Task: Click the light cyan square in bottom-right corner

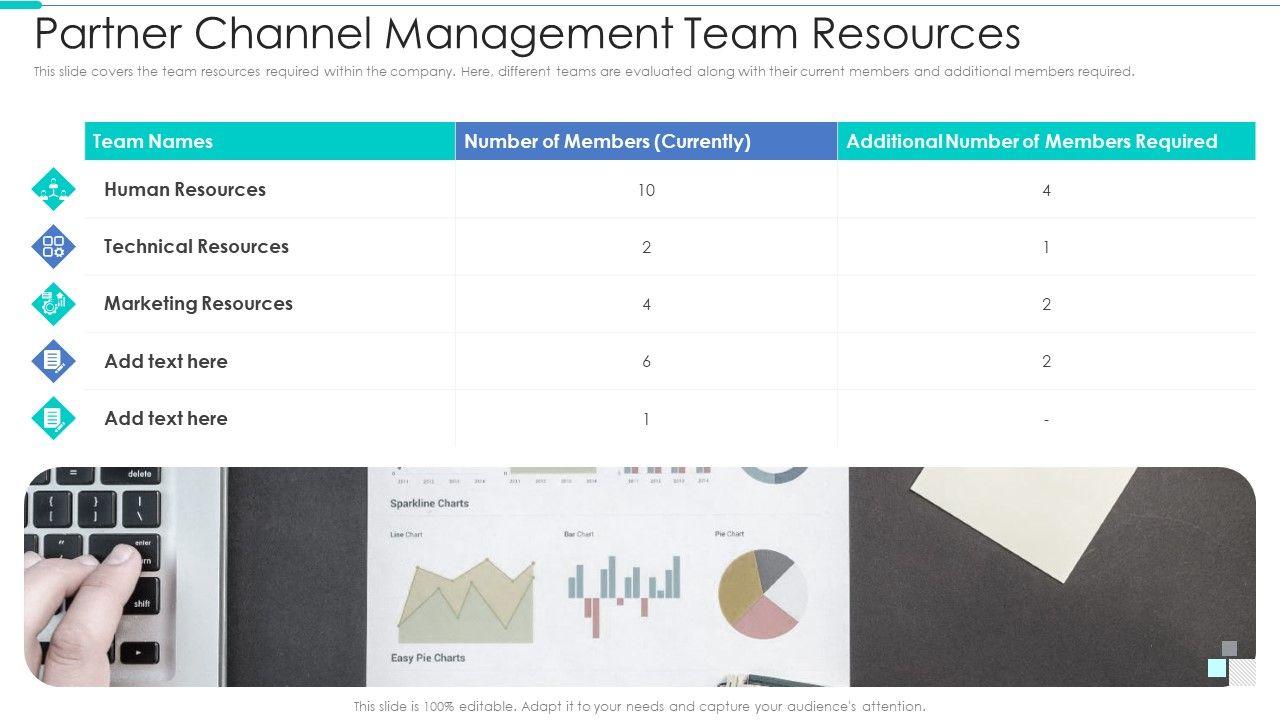Action: [1217, 667]
